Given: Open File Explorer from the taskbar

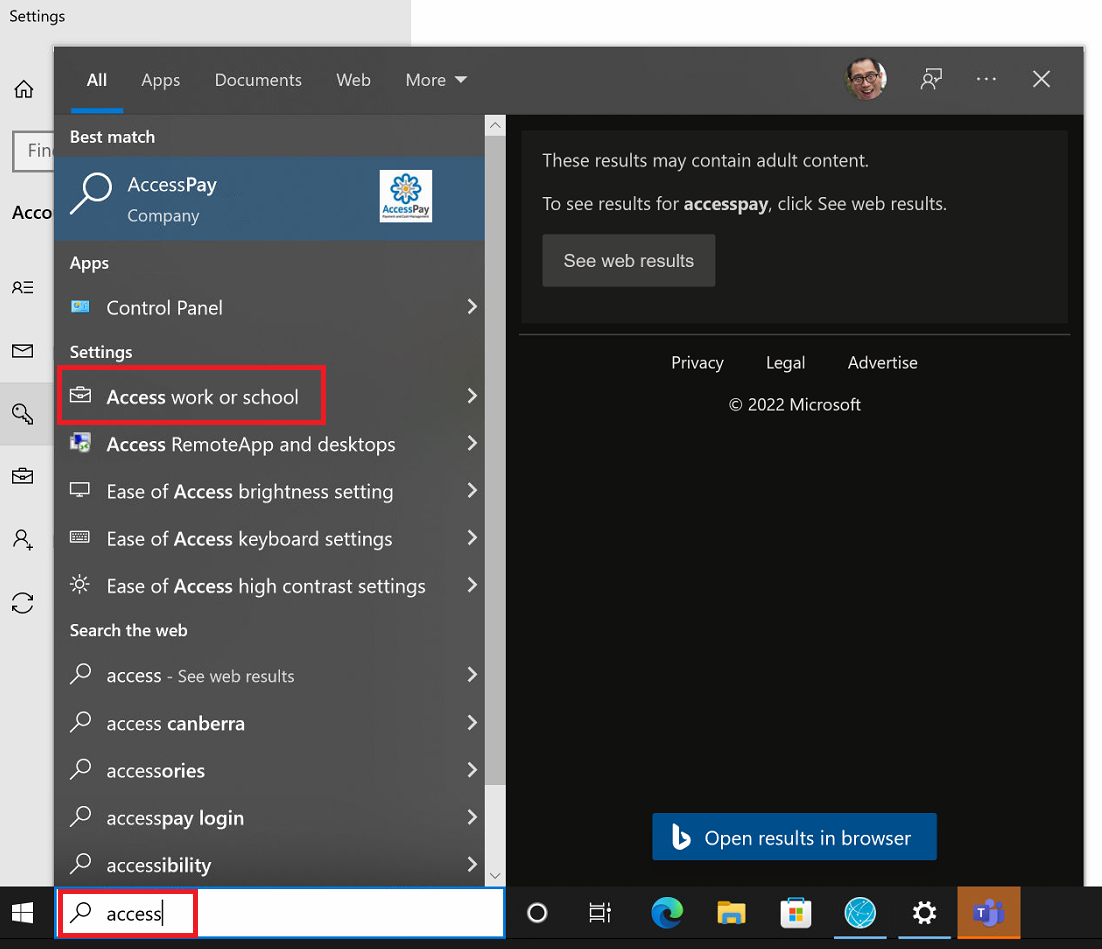Looking at the screenshot, I should coord(732,912).
